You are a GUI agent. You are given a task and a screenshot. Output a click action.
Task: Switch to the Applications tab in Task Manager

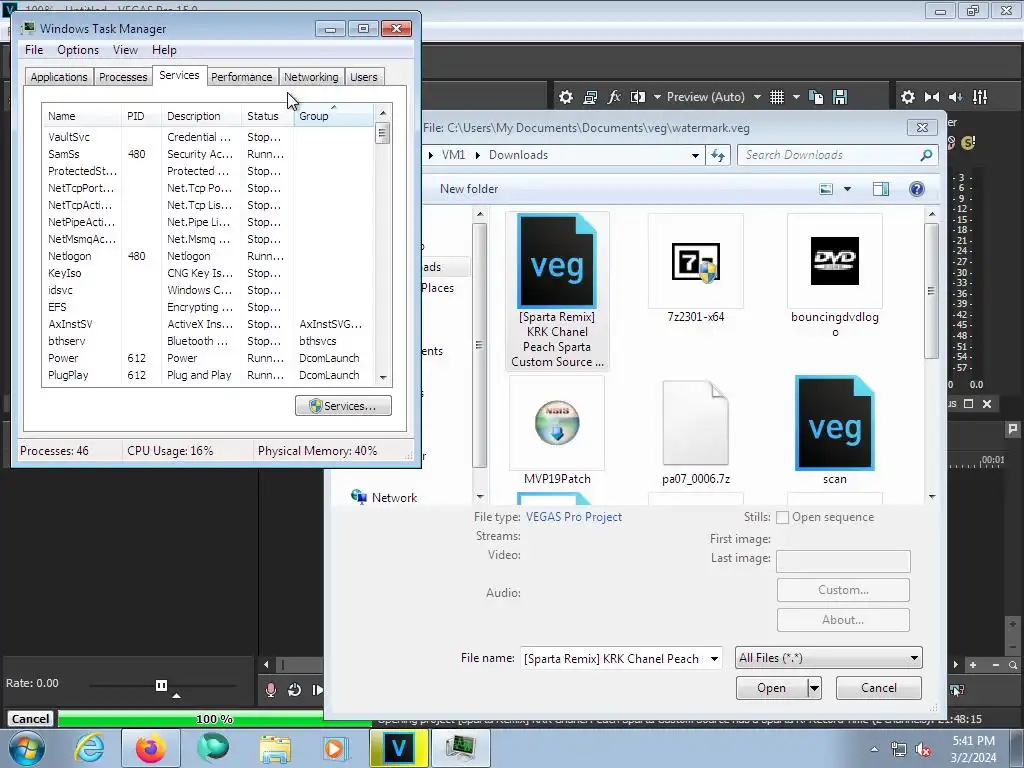coord(59,77)
